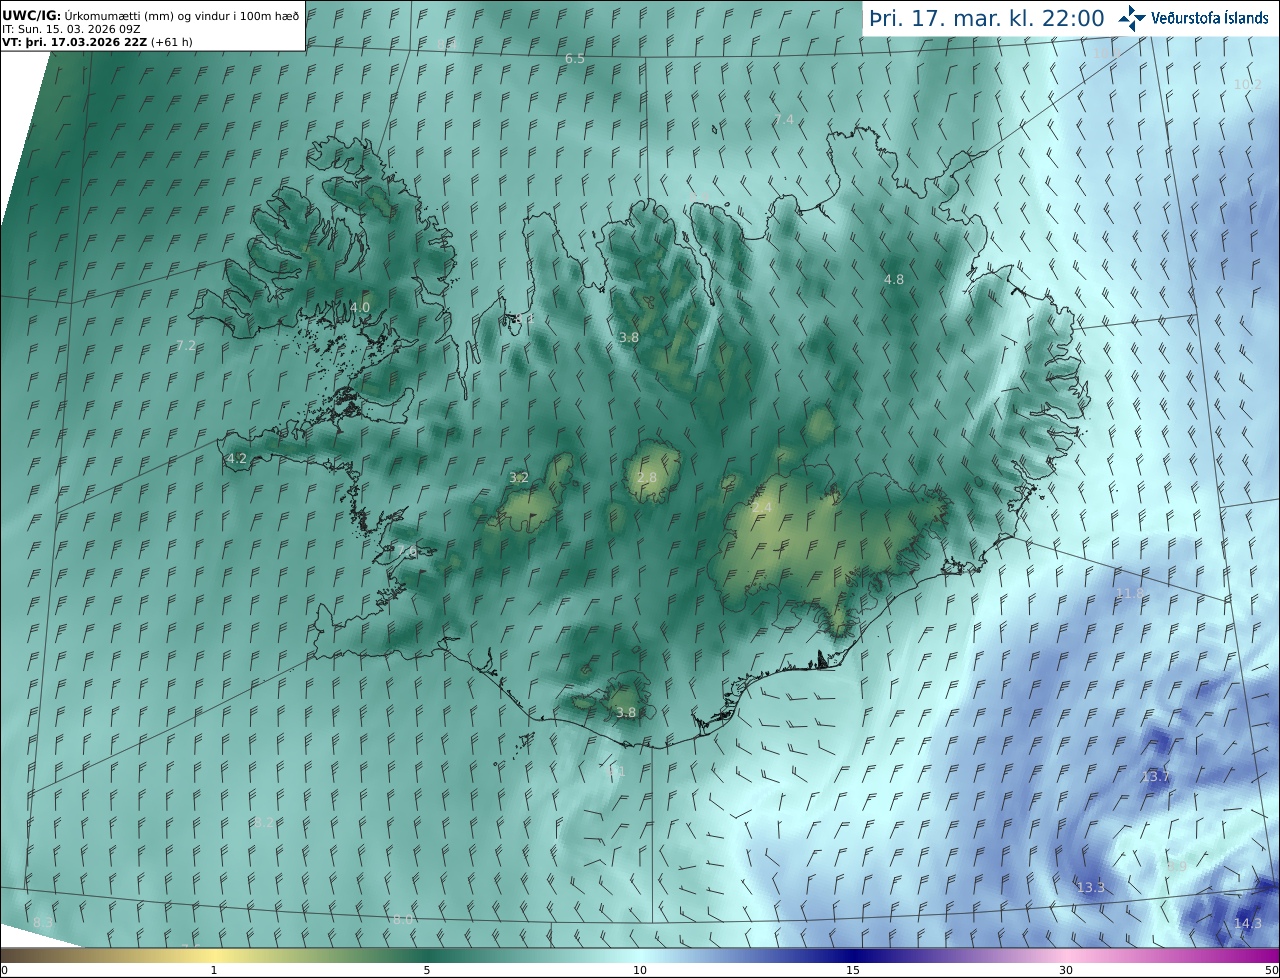This screenshot has height=978, width=1280.
Task: Click the colorbar tick label 5
Action: (427, 970)
